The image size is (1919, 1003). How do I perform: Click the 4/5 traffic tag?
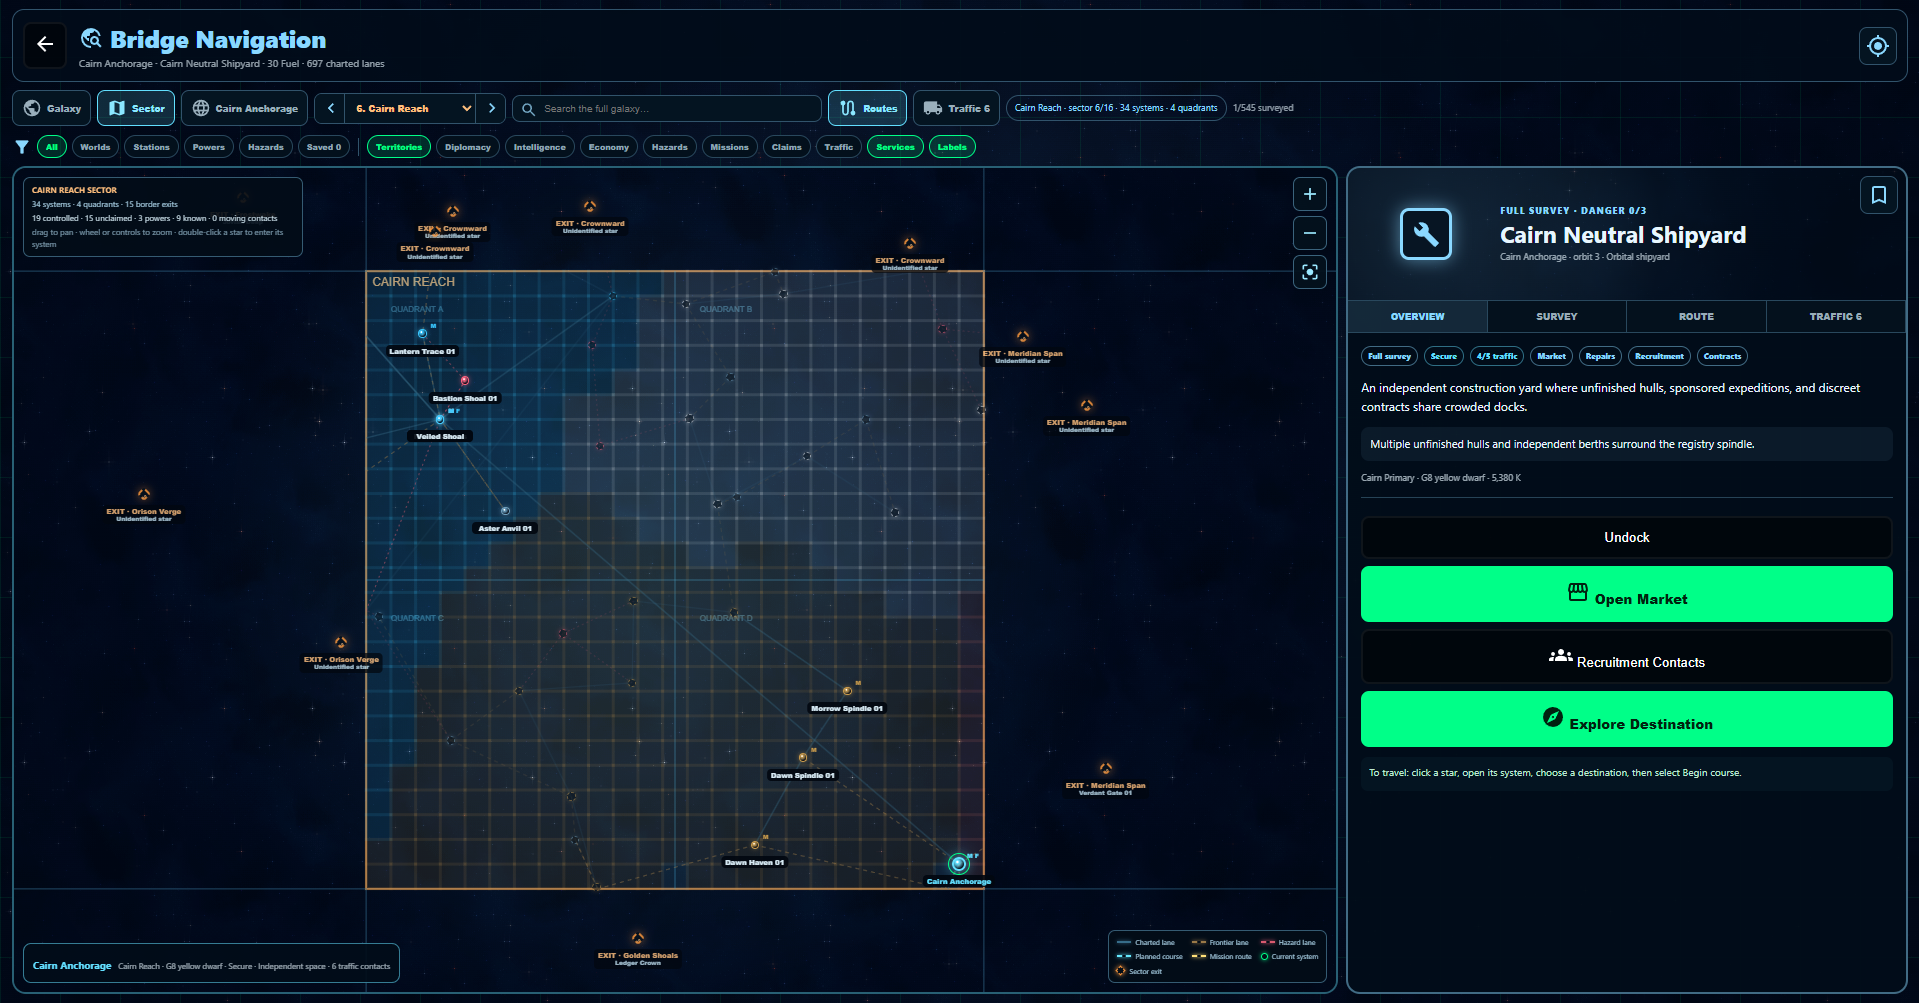pos(1497,356)
